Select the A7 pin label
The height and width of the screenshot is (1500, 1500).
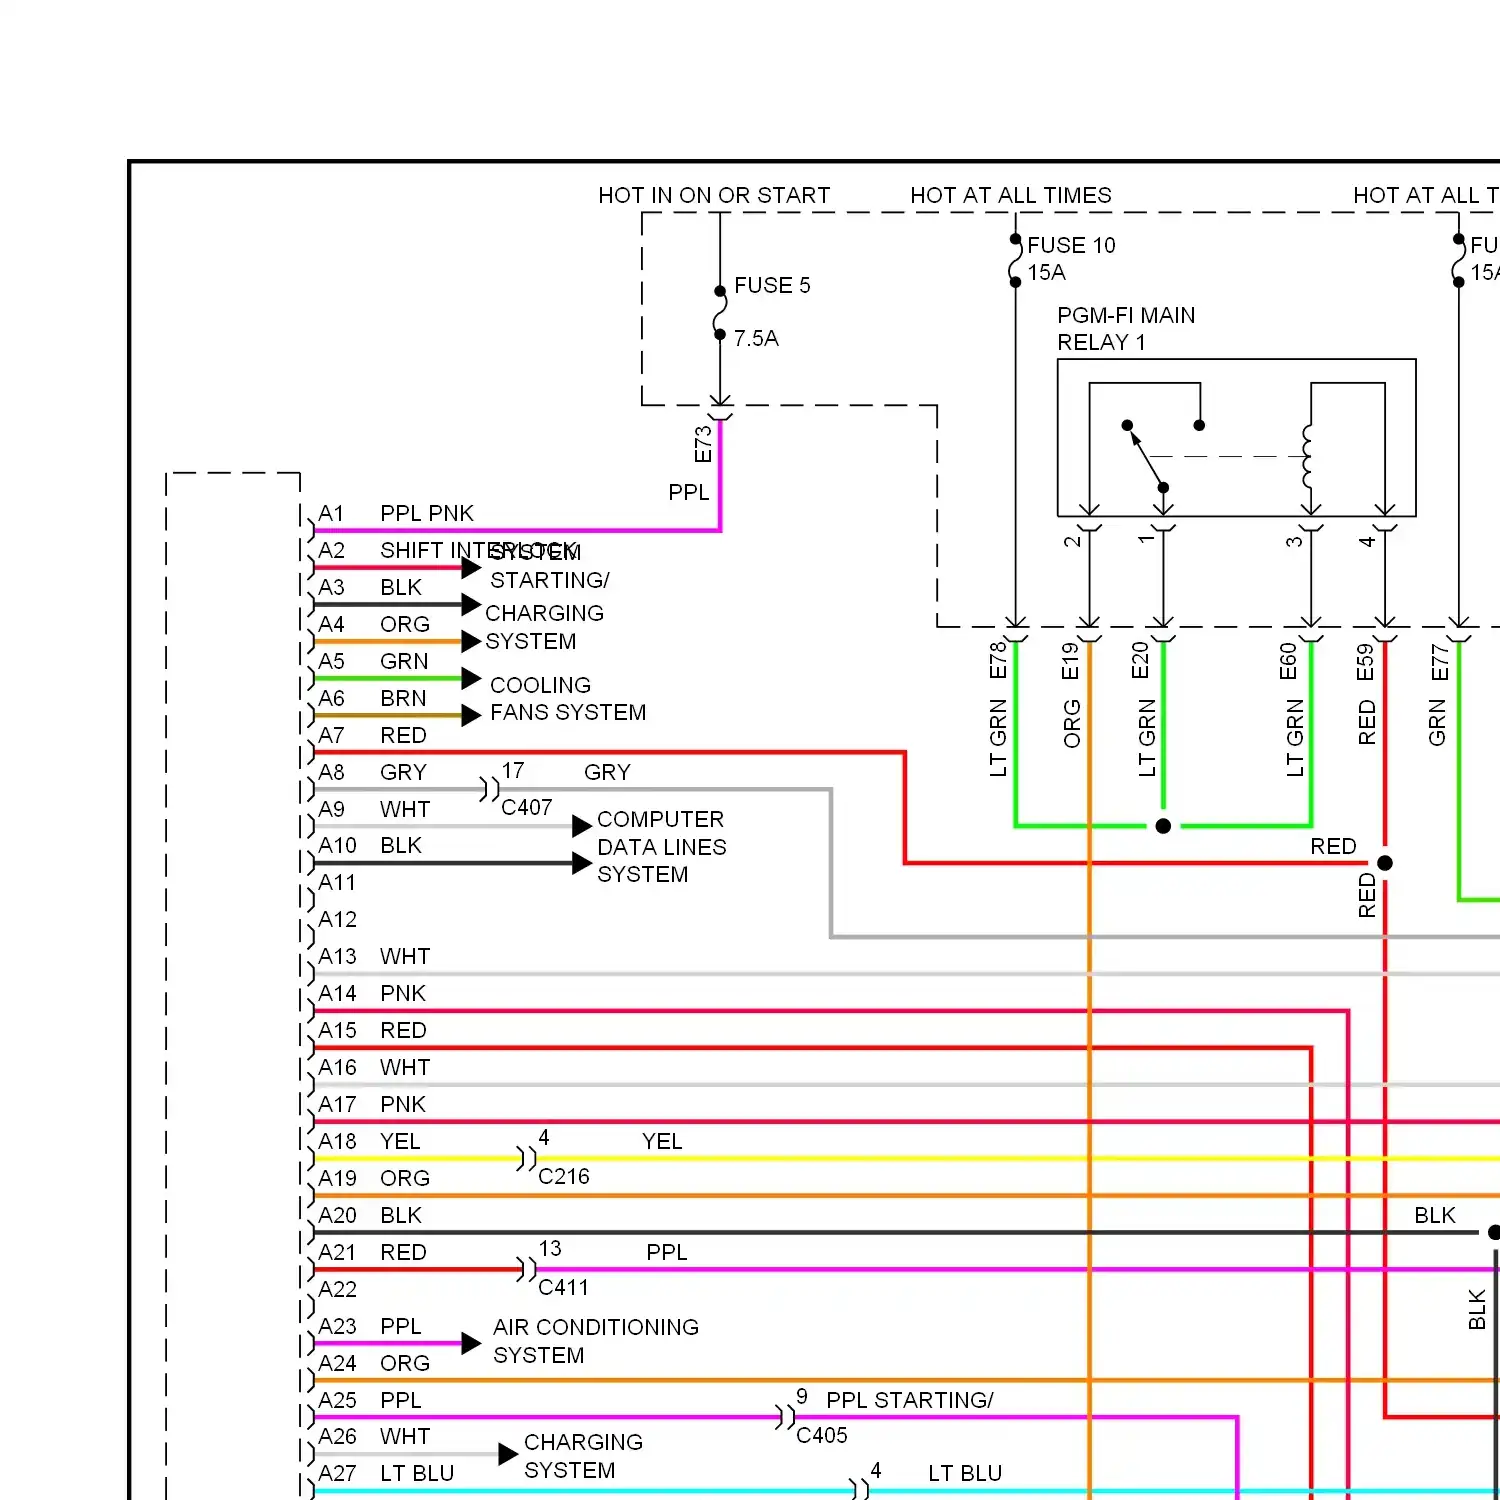(x=331, y=735)
